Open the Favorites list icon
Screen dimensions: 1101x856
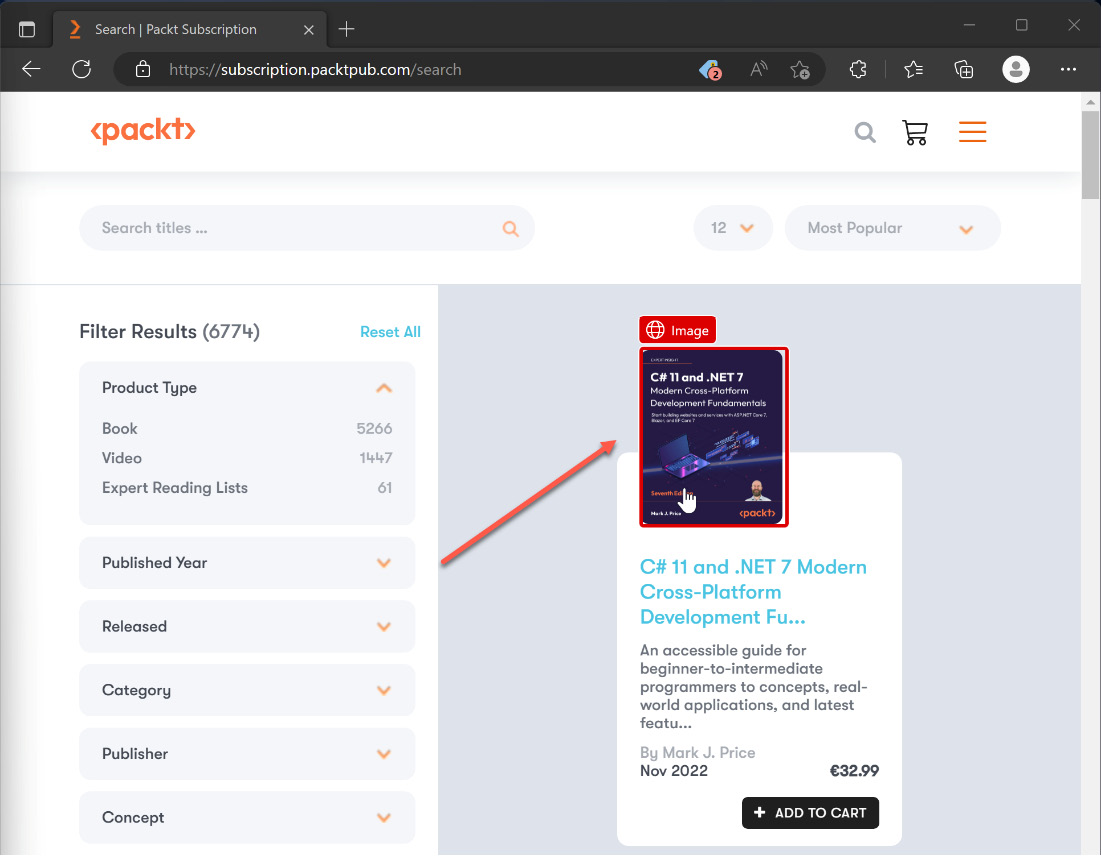914,69
